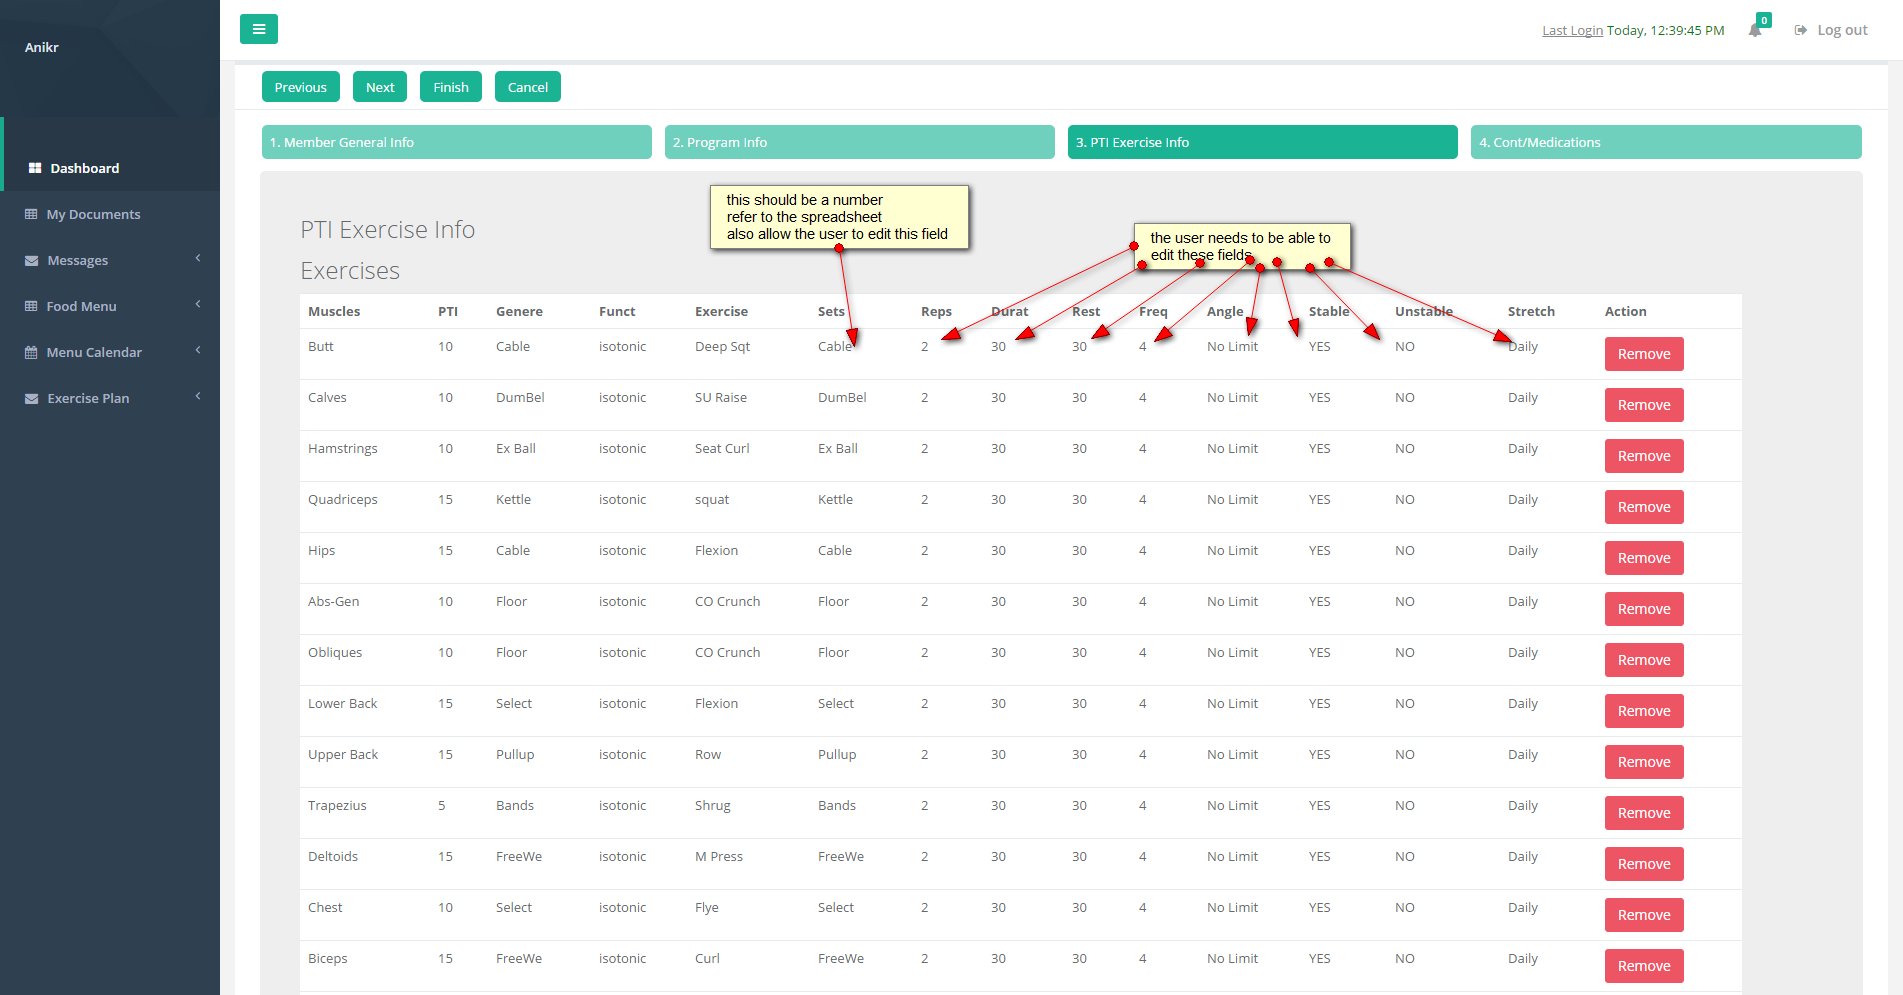This screenshot has height=995, width=1903.
Task: Click the Action column header
Action: [x=1625, y=311]
